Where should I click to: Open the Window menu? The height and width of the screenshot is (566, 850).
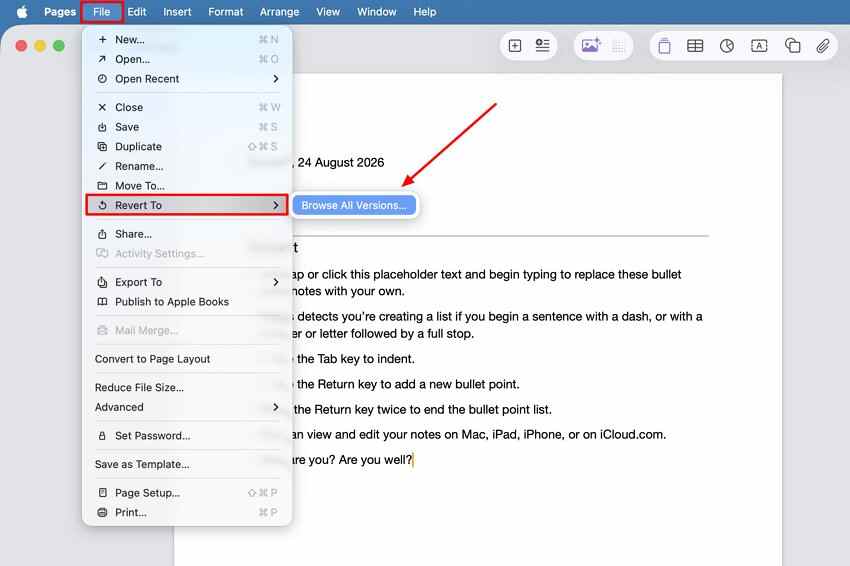(x=376, y=12)
